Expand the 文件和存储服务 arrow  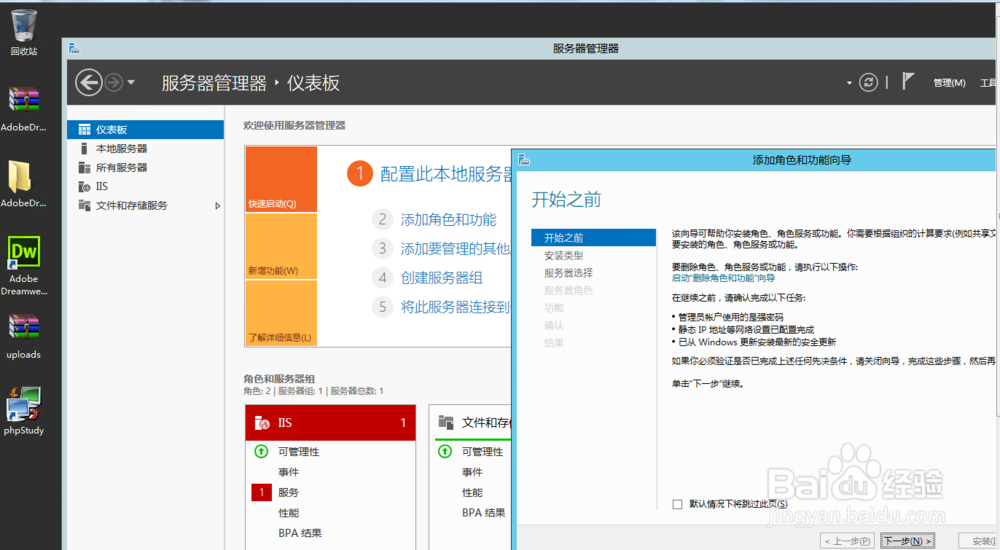tap(217, 205)
